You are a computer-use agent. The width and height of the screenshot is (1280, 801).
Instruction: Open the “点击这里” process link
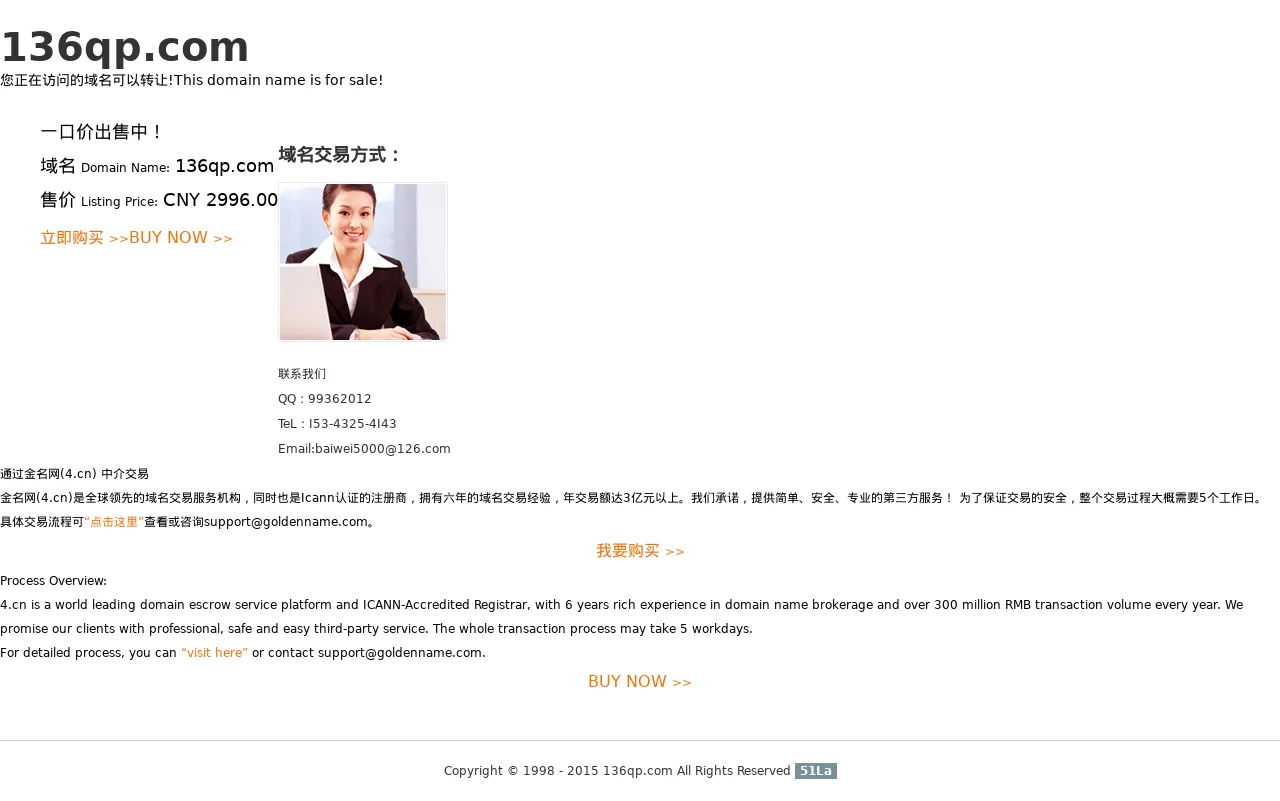tap(114, 522)
